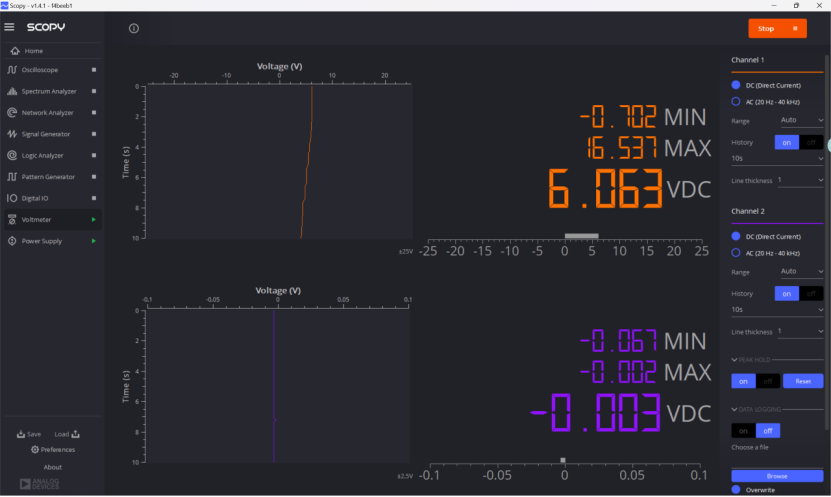Toggle the Data Logging switch
The width and height of the screenshot is (831, 497).
[x=755, y=431]
